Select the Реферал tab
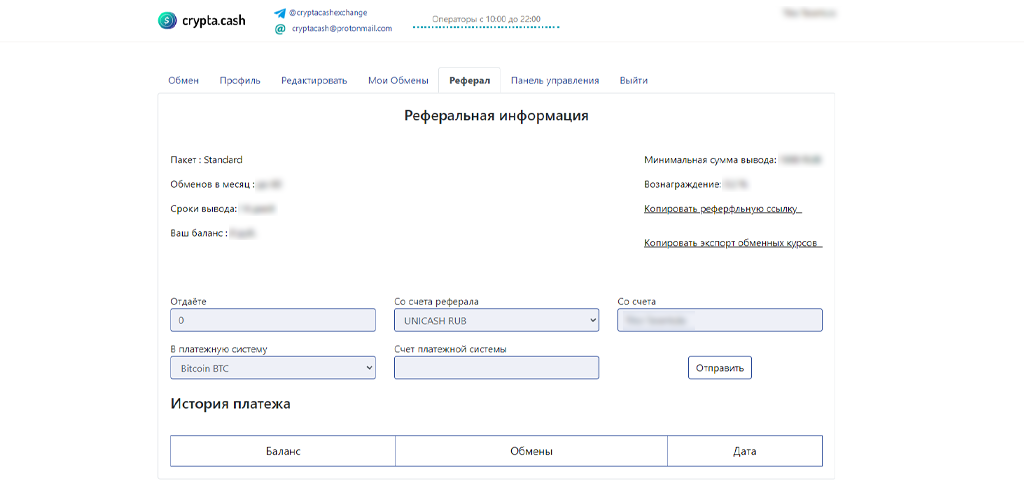Viewport: 1024px width, 495px height. pyautogui.click(x=470, y=81)
